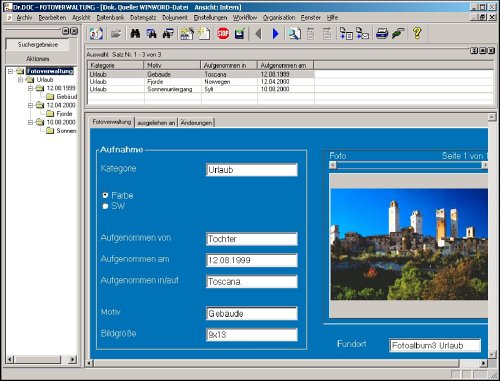Click the save icon with green checkmark
Screen dimensions: 500x381
[240, 34]
